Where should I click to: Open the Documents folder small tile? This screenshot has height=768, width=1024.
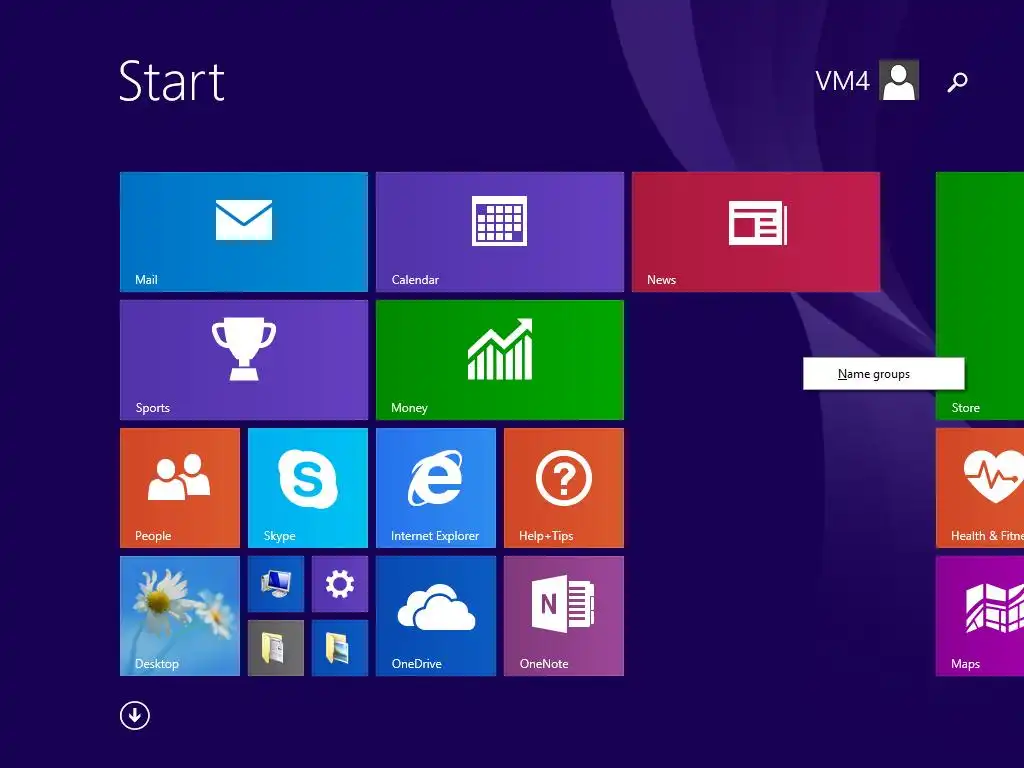[x=276, y=648]
